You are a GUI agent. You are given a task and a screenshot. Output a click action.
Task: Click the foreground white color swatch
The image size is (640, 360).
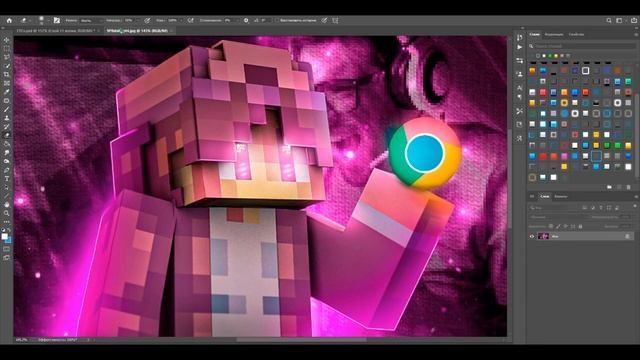[x=4, y=236]
